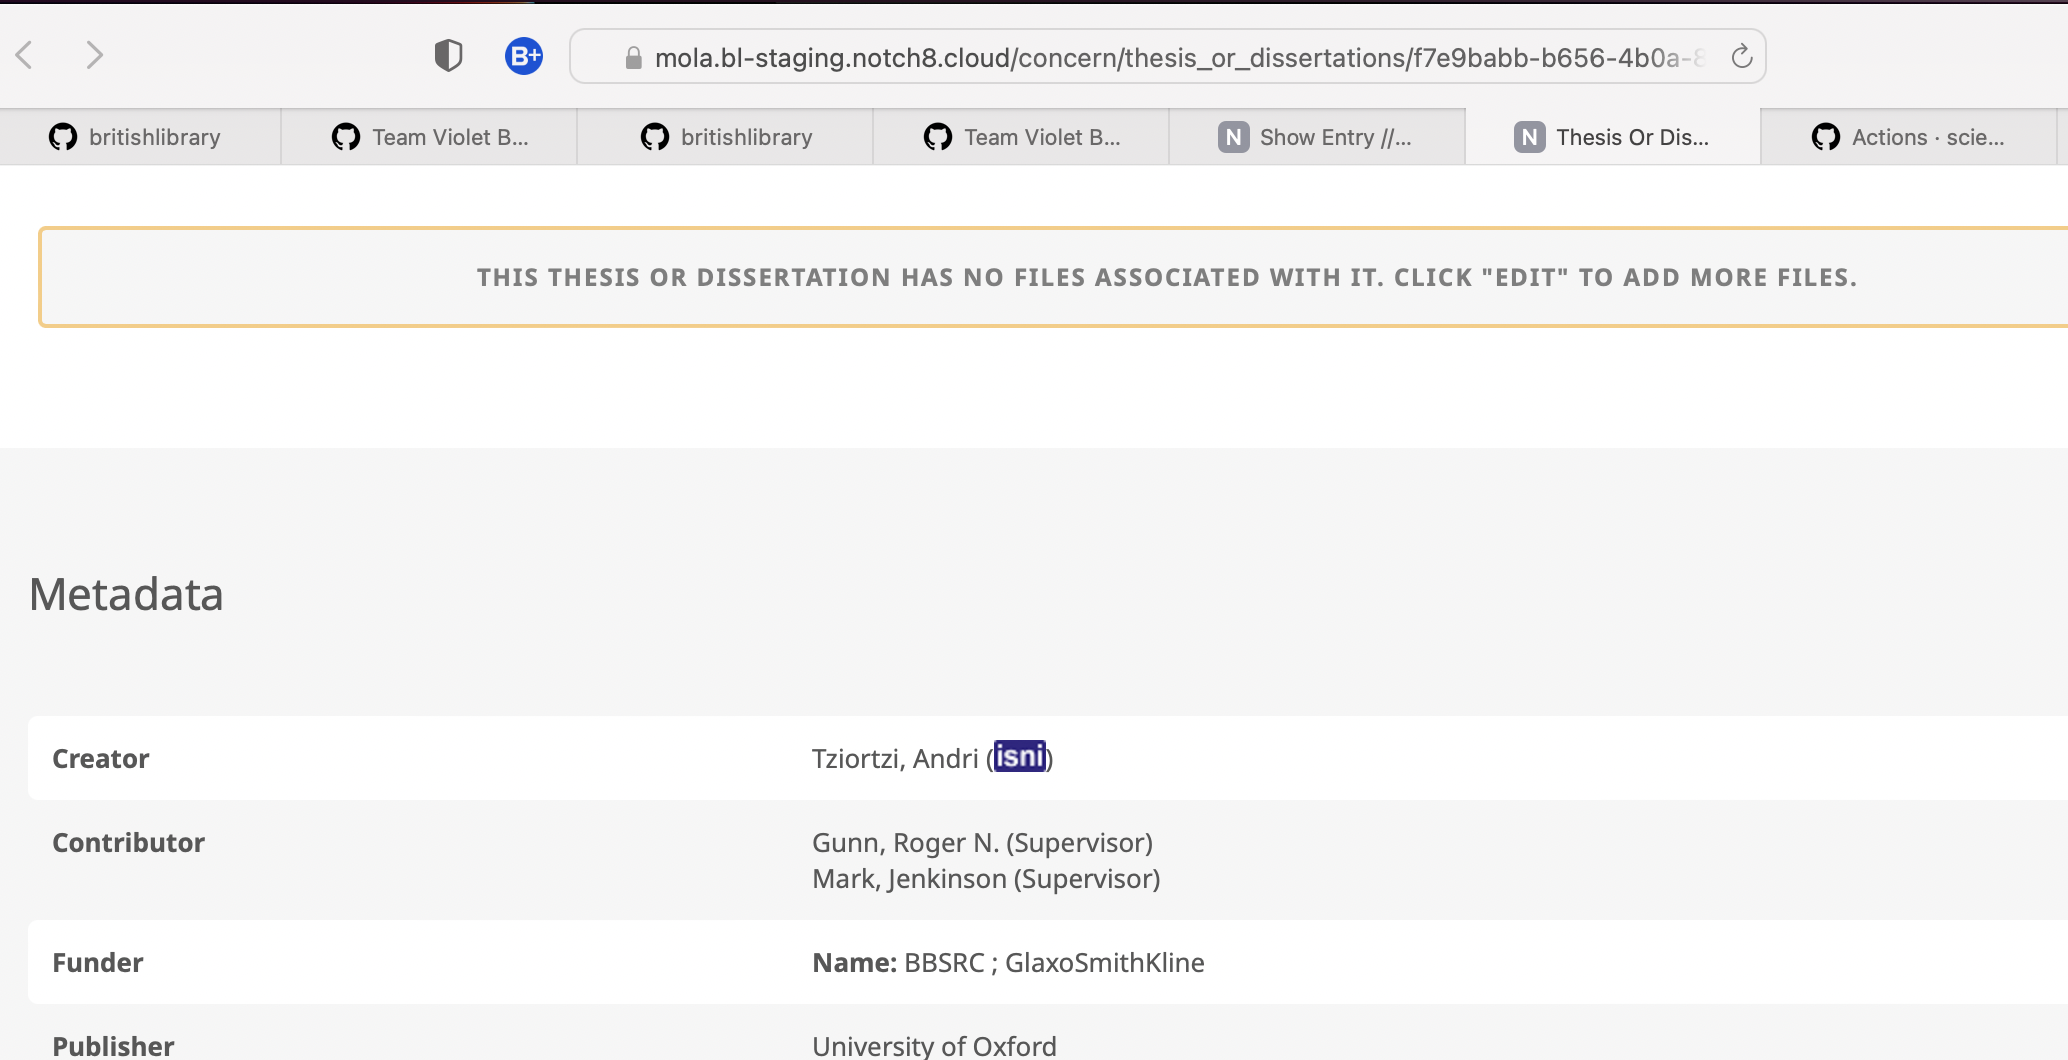Screen dimensions: 2068x1060
Task: View site security via the padlock icon
Action: pyautogui.click(x=633, y=57)
